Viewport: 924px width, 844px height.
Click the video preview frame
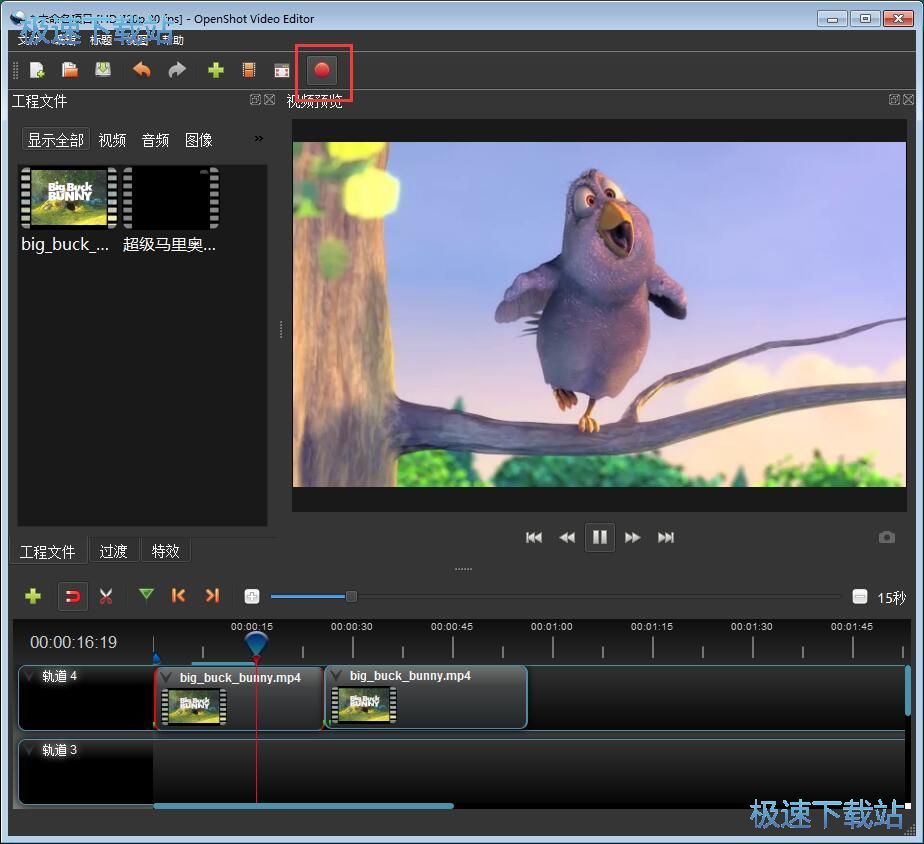599,314
